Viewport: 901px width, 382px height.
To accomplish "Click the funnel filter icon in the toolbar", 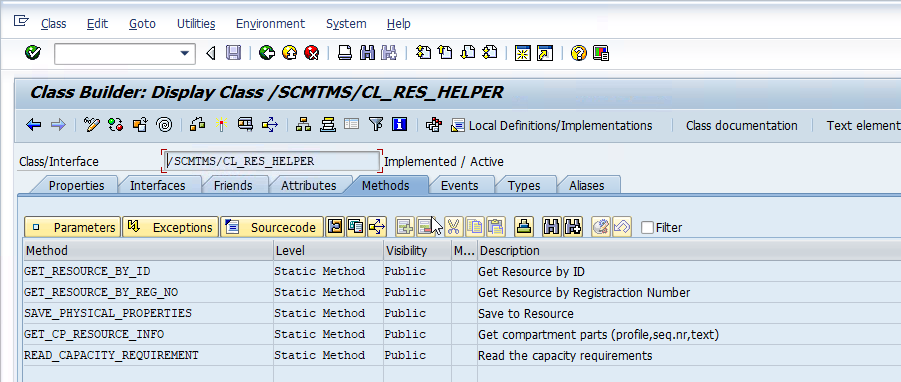I will pyautogui.click(x=376, y=125).
